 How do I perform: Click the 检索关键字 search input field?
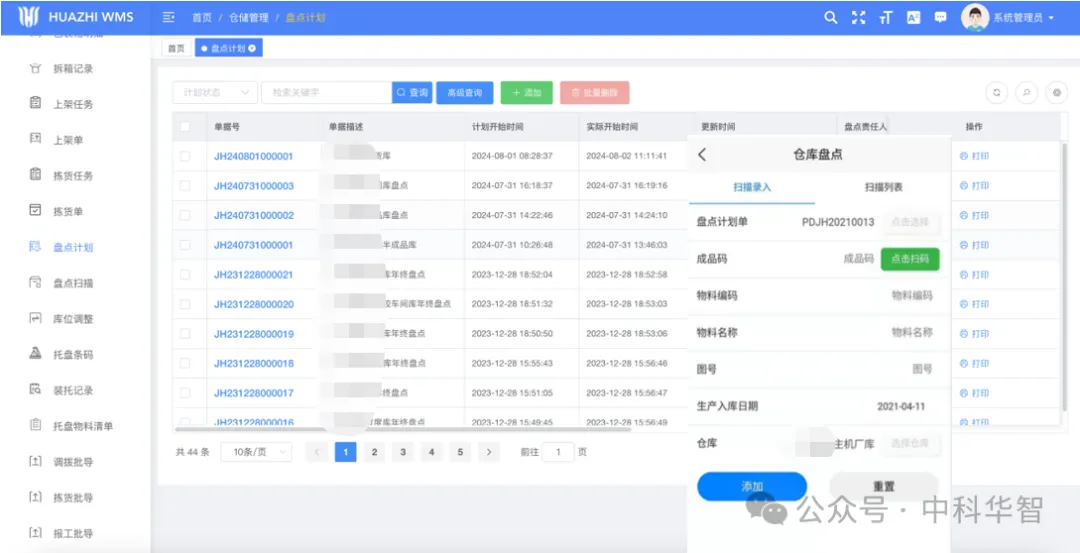point(326,92)
